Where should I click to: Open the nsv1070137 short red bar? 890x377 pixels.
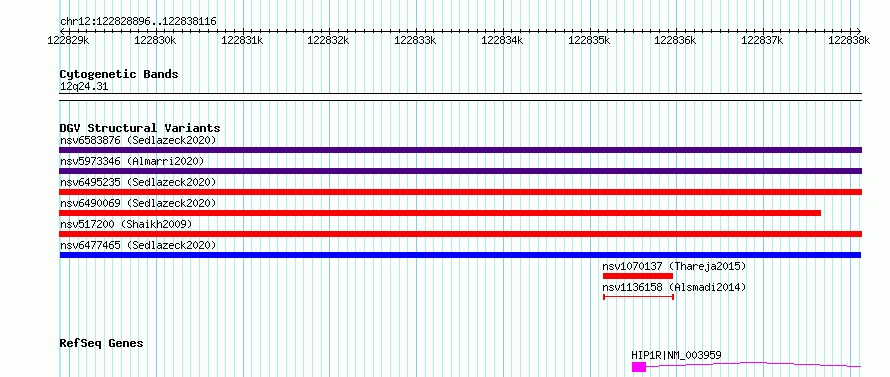(638, 276)
